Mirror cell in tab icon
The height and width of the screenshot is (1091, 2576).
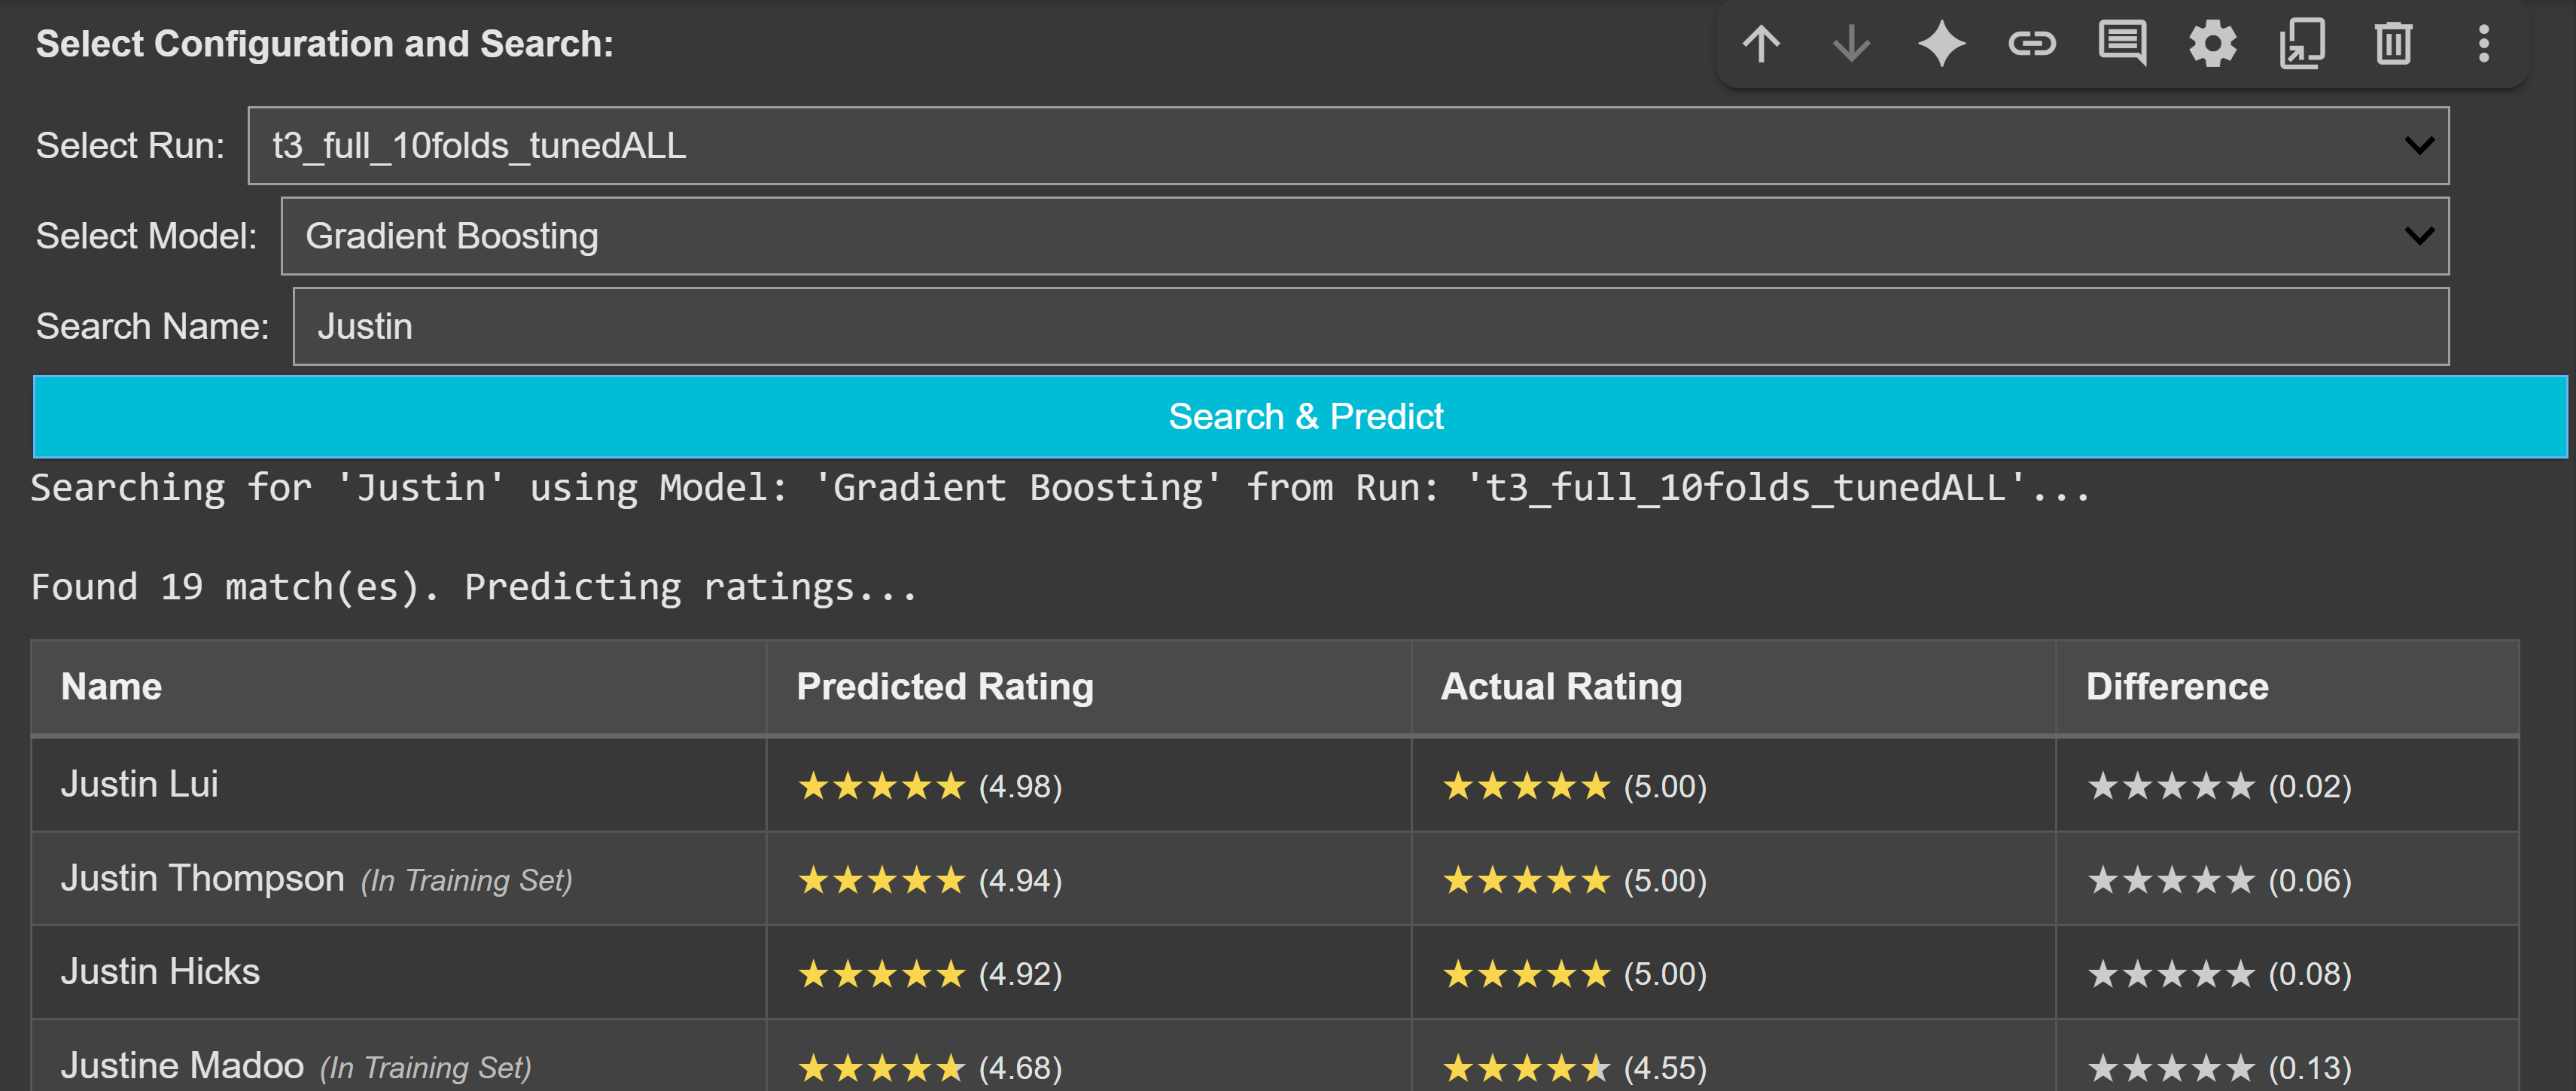point(2302,44)
